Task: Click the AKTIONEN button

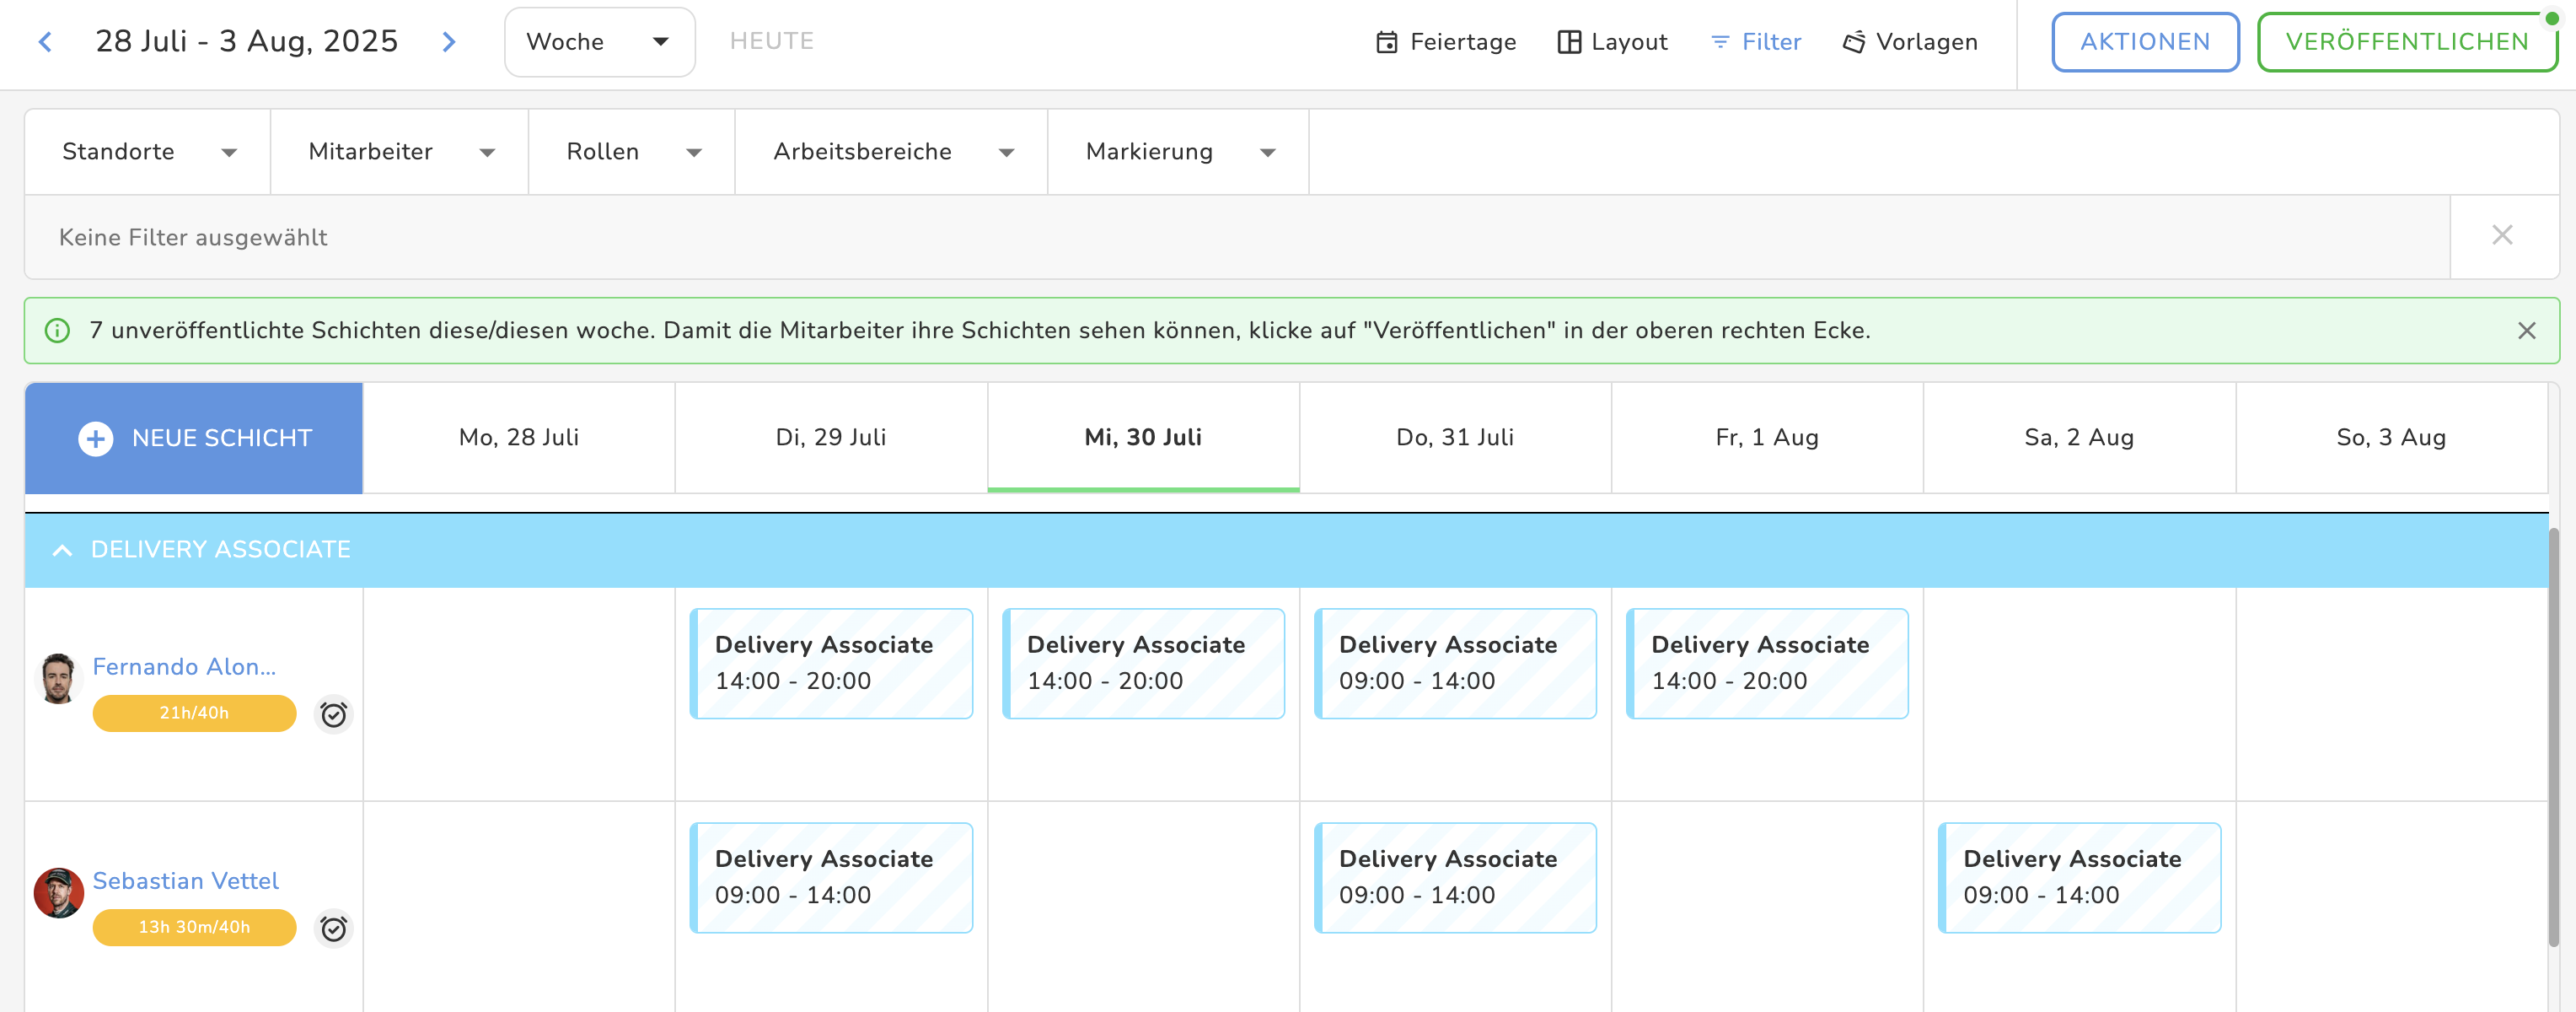Action: (2145, 42)
